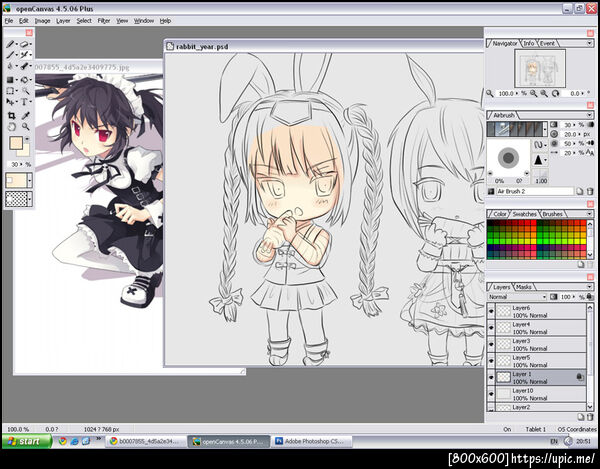
Task: Switch to the Chrome b0007855 taskbar button
Action: coord(146,441)
